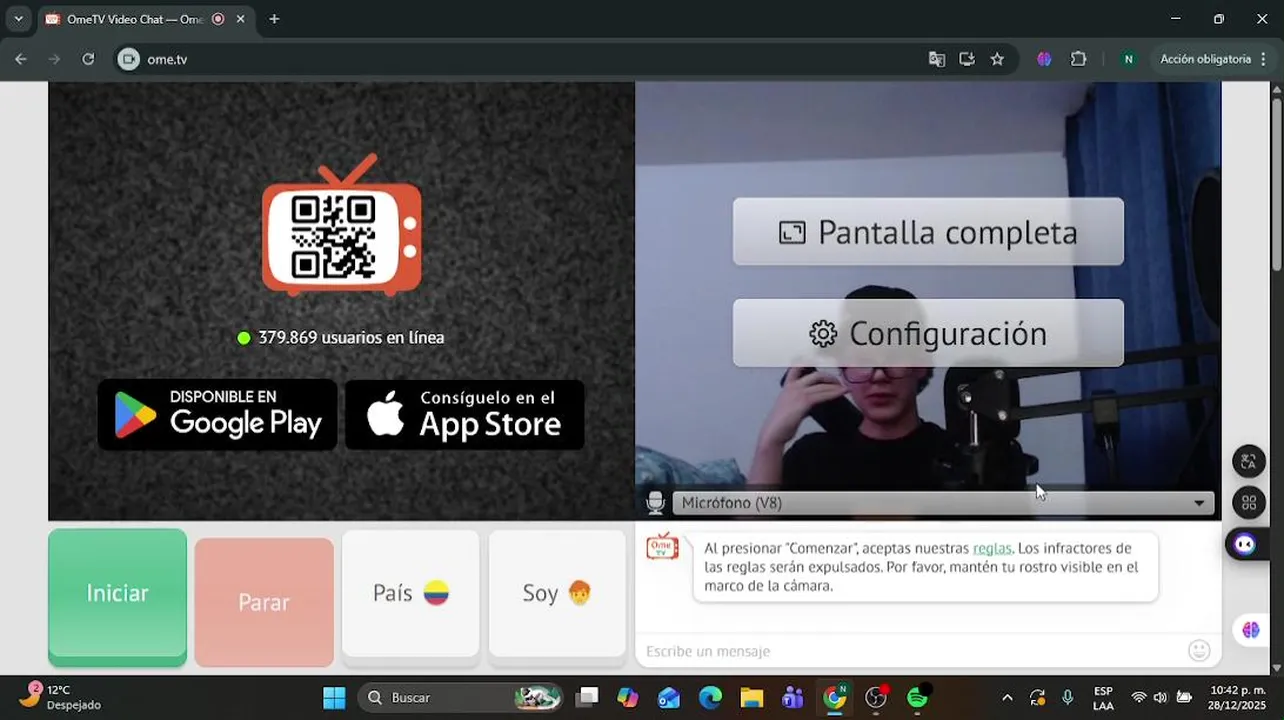The height and width of the screenshot is (720, 1284).
Task: Open the Windows Start menu
Action: (334, 697)
